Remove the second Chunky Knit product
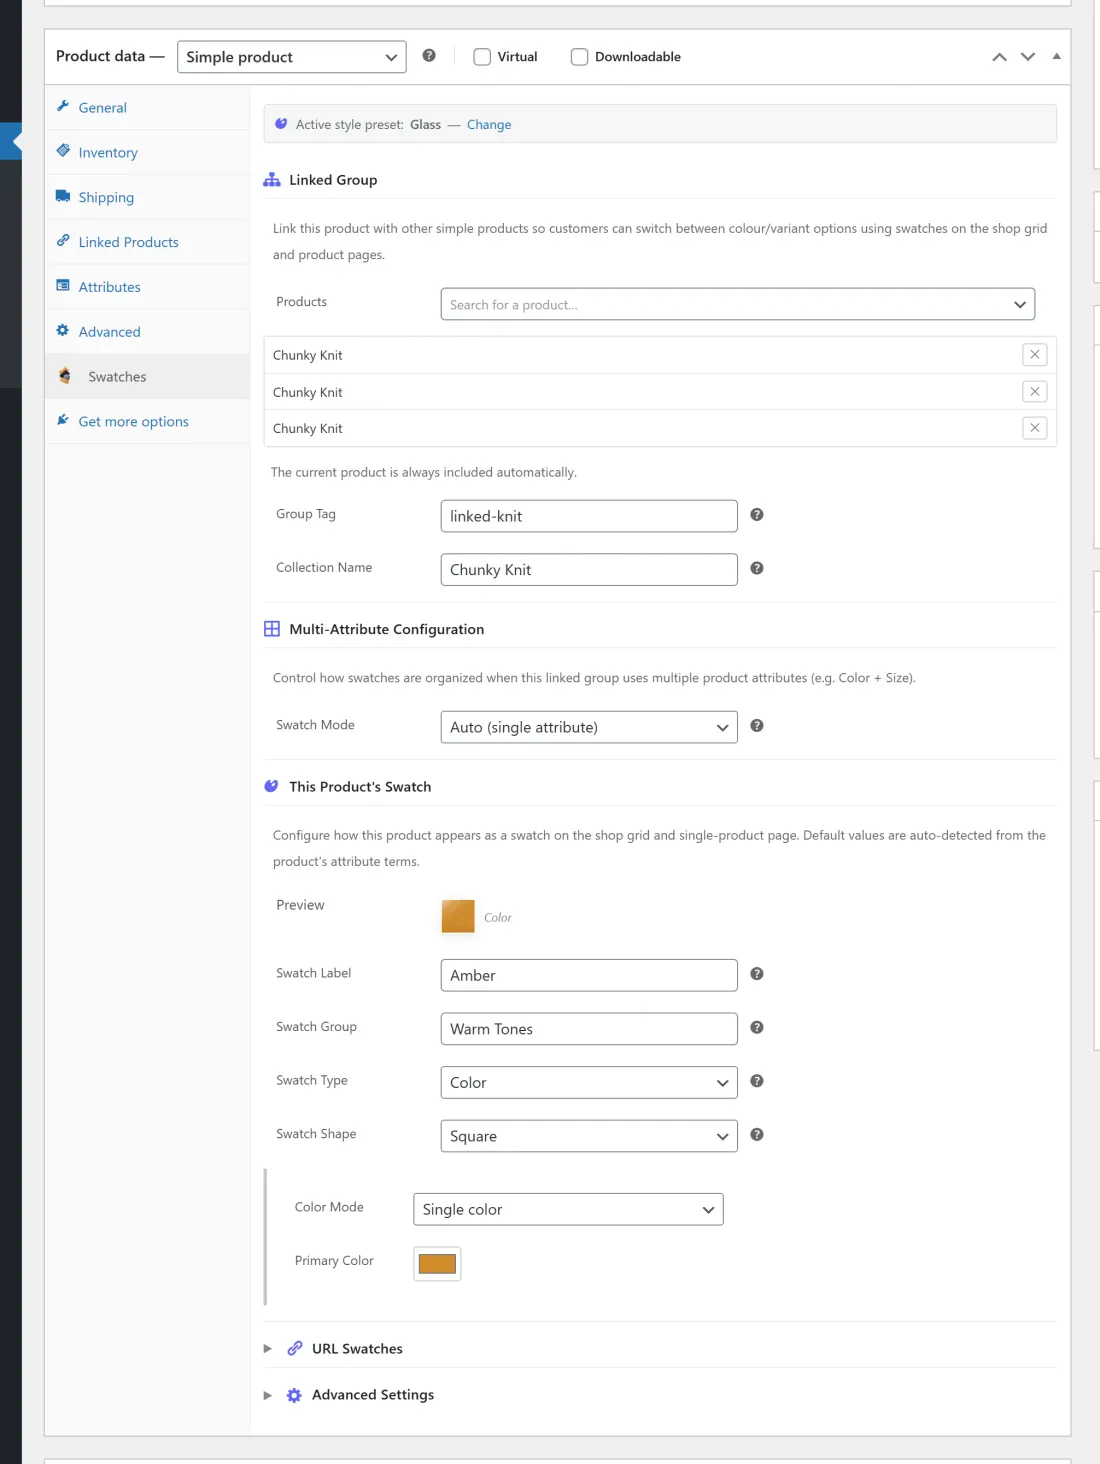 pyautogui.click(x=1035, y=391)
